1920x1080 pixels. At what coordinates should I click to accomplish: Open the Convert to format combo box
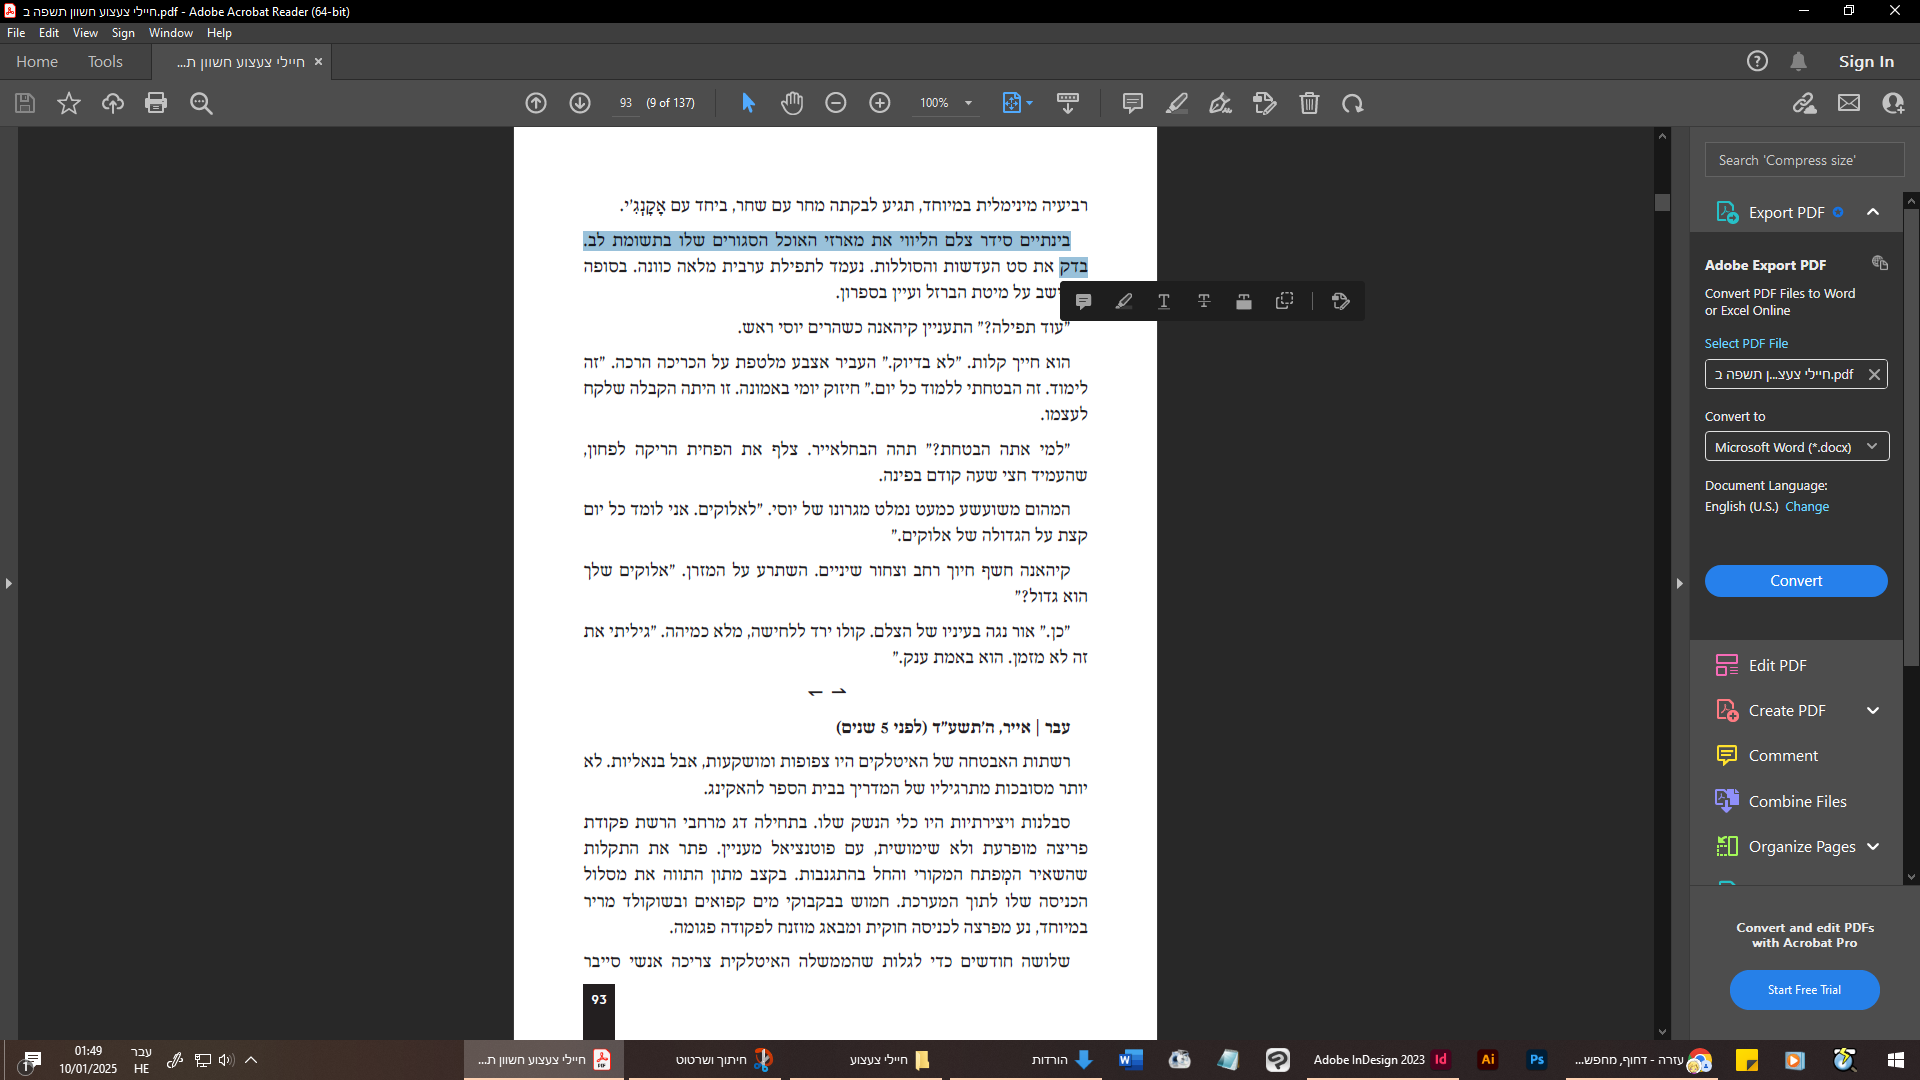point(1796,447)
